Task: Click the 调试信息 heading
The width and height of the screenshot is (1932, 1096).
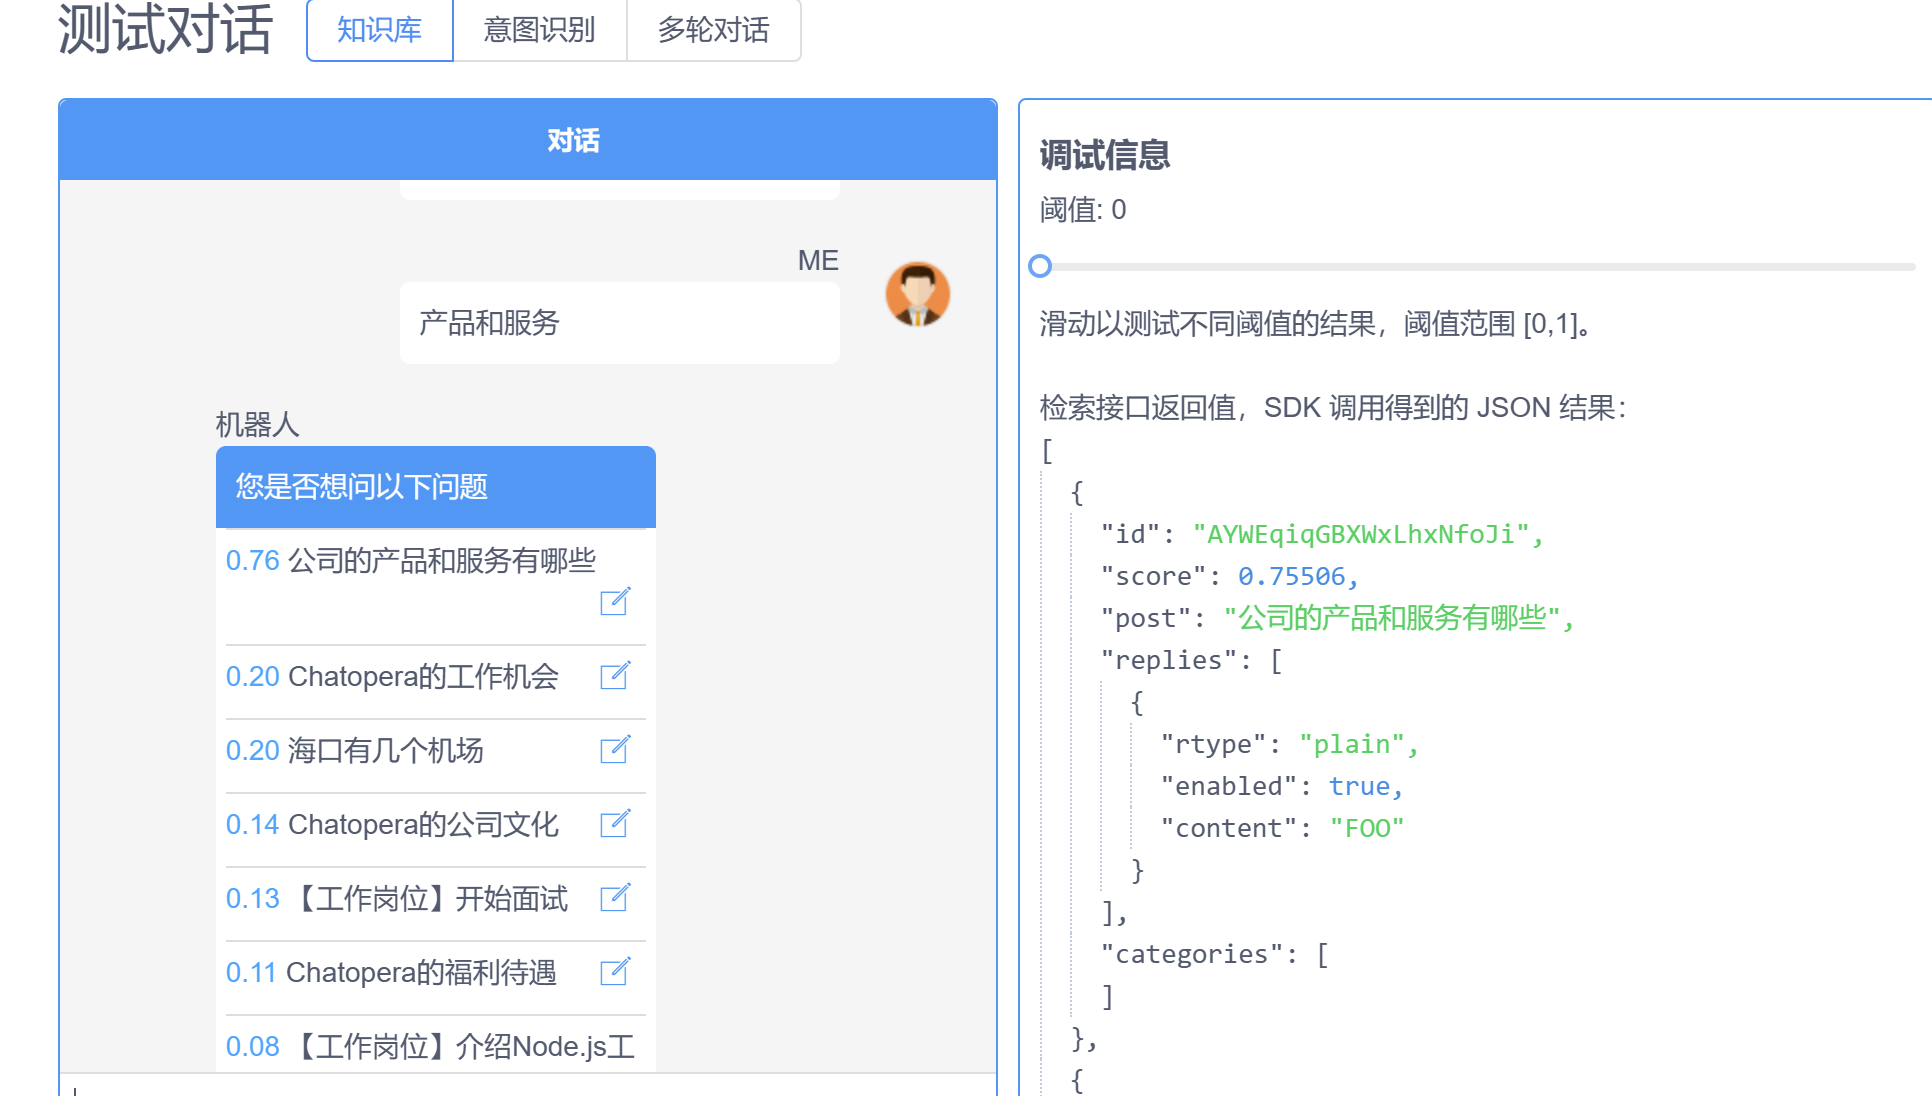Action: coord(1105,156)
